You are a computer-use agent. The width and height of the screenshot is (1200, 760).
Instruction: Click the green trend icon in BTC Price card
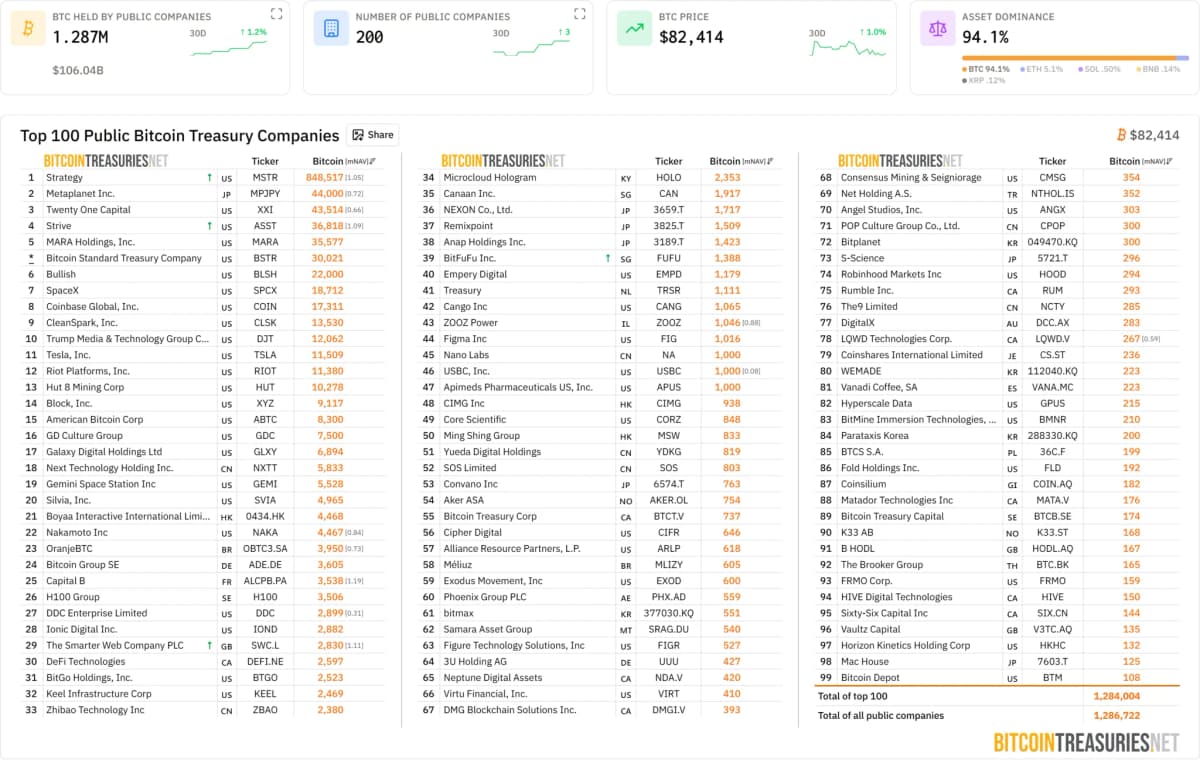[634, 28]
